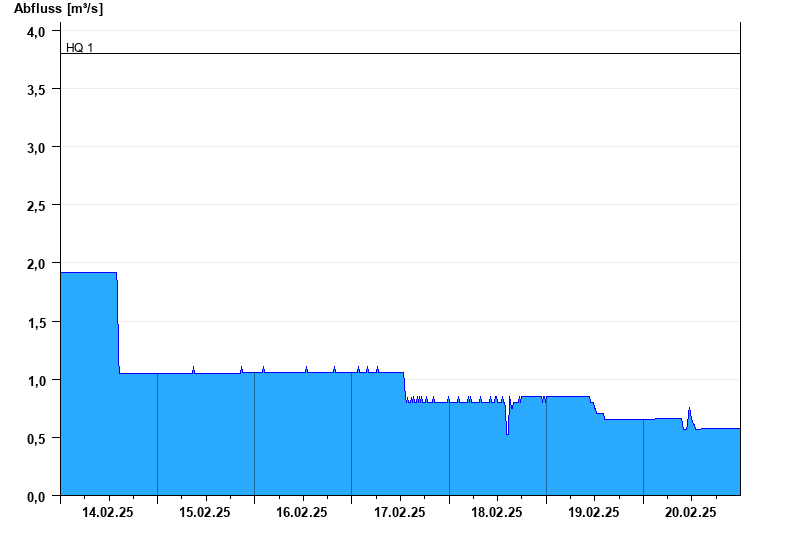Click the 3,0 y-axis value

point(36,148)
